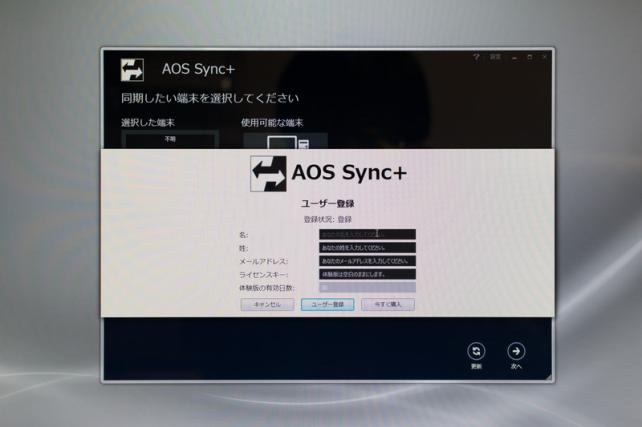Click the 今すぐ購入 (Buy now) button
The image size is (642, 427).
pos(388,304)
